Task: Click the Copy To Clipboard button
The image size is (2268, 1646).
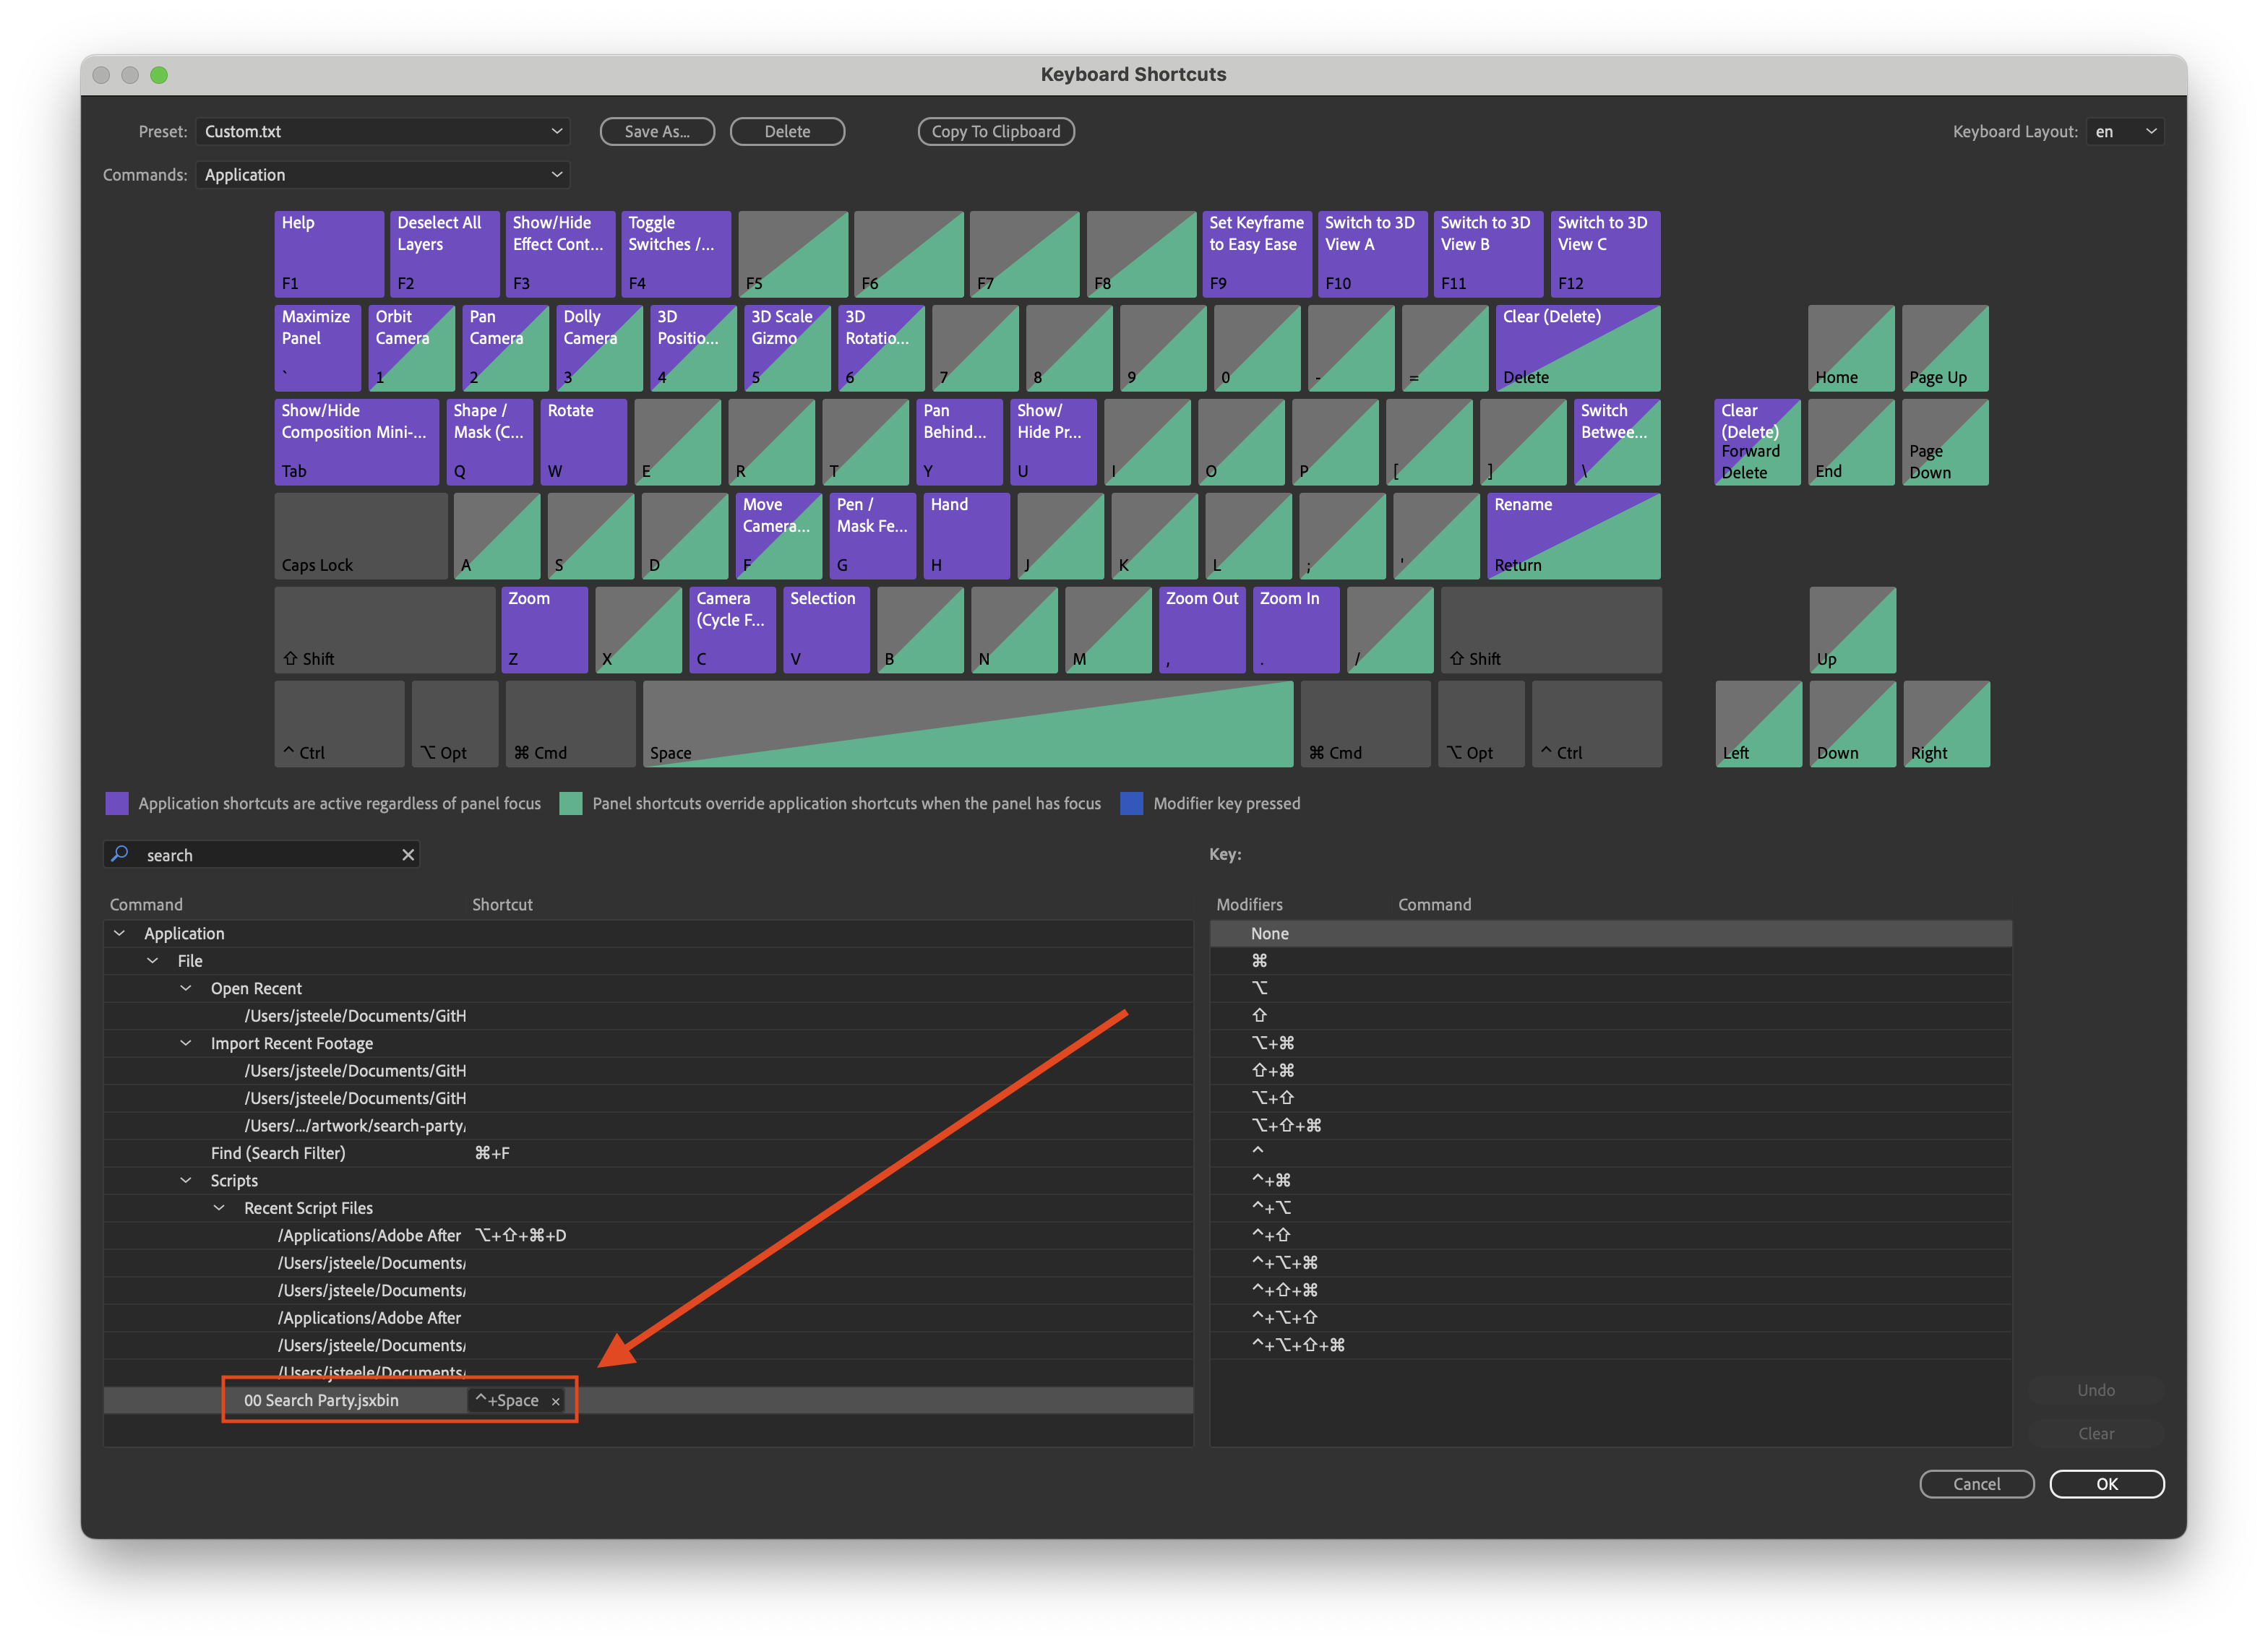Action: (995, 131)
